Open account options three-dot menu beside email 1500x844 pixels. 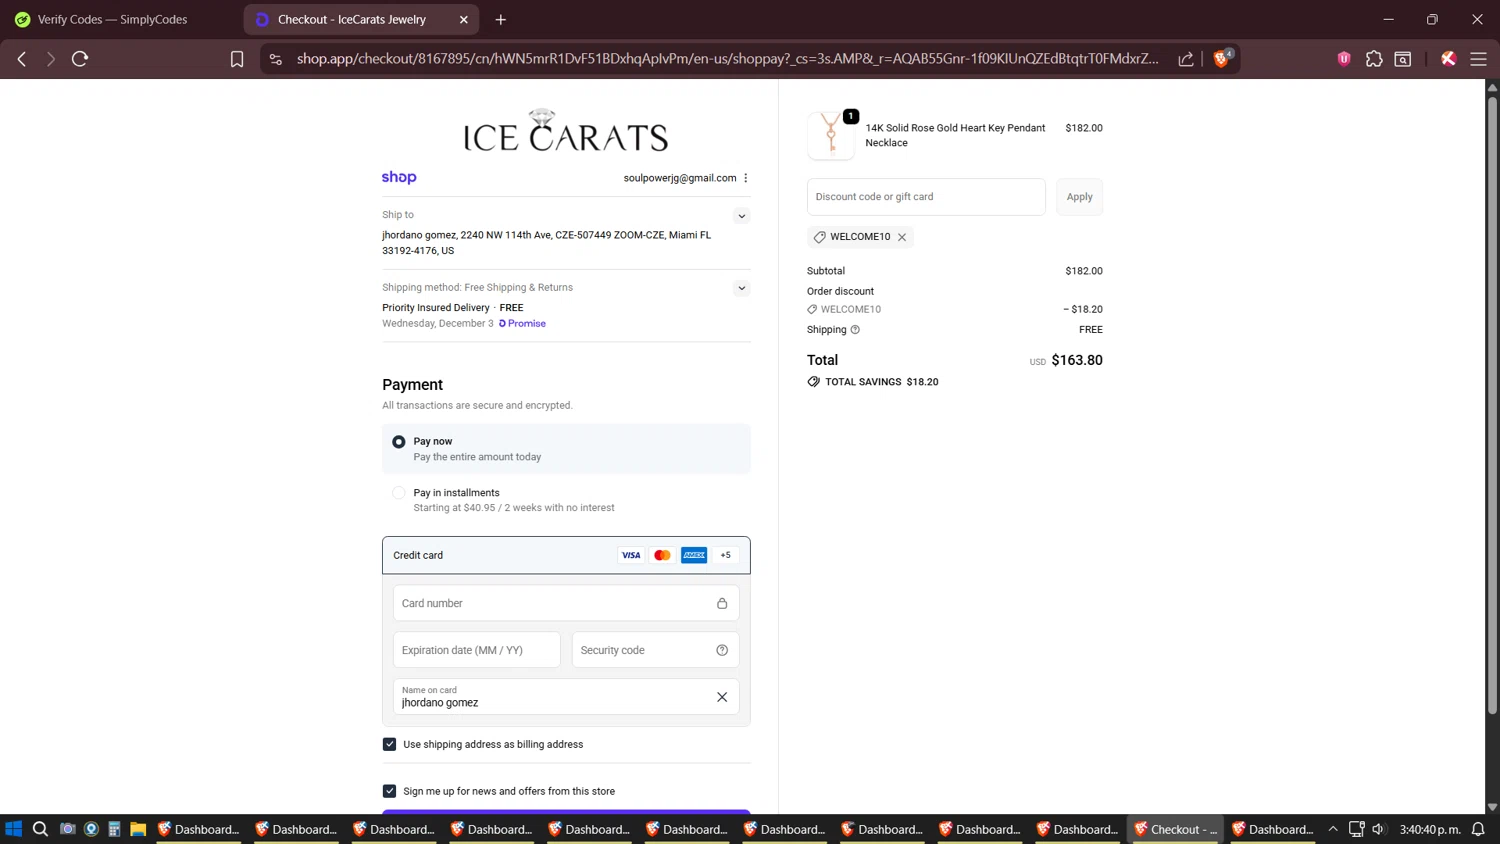tap(746, 178)
